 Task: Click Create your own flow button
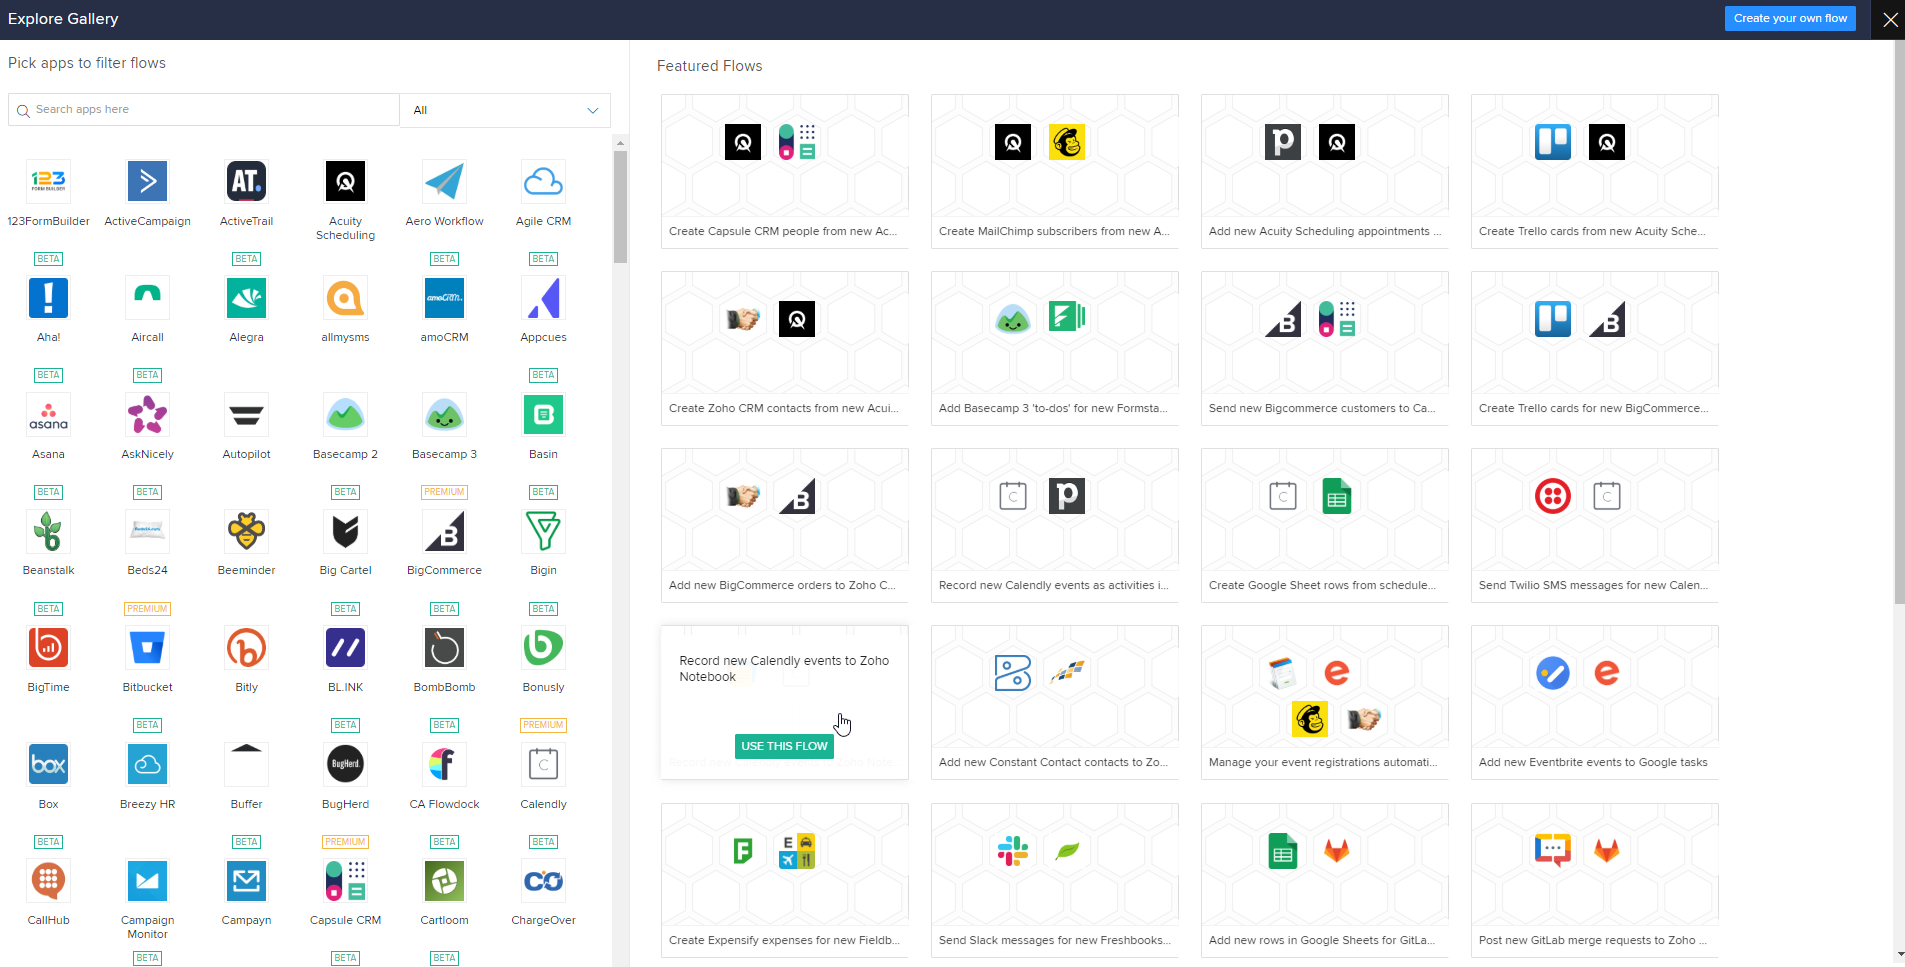click(x=1790, y=18)
